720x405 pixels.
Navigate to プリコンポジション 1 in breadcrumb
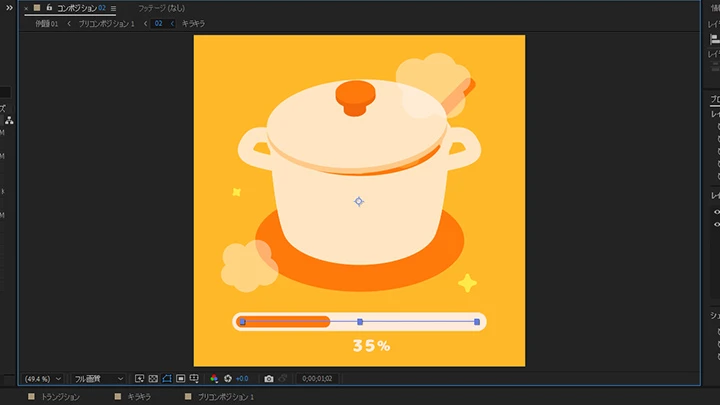tap(108, 23)
